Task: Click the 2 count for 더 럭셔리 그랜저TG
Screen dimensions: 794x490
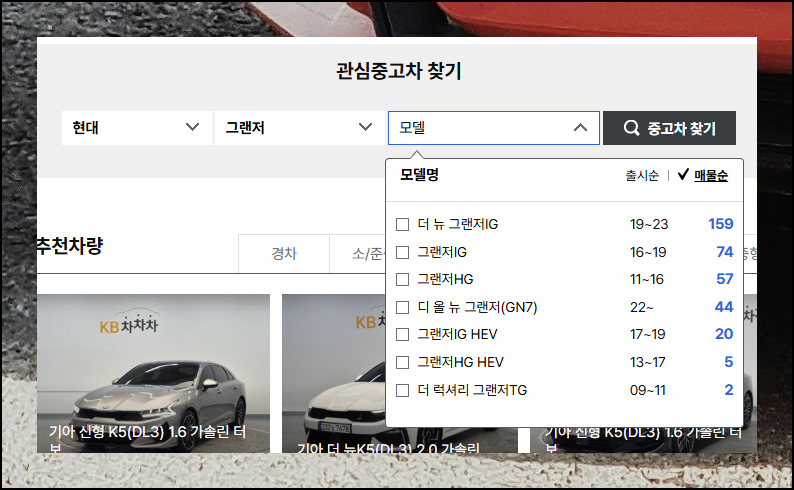Action: [x=729, y=390]
